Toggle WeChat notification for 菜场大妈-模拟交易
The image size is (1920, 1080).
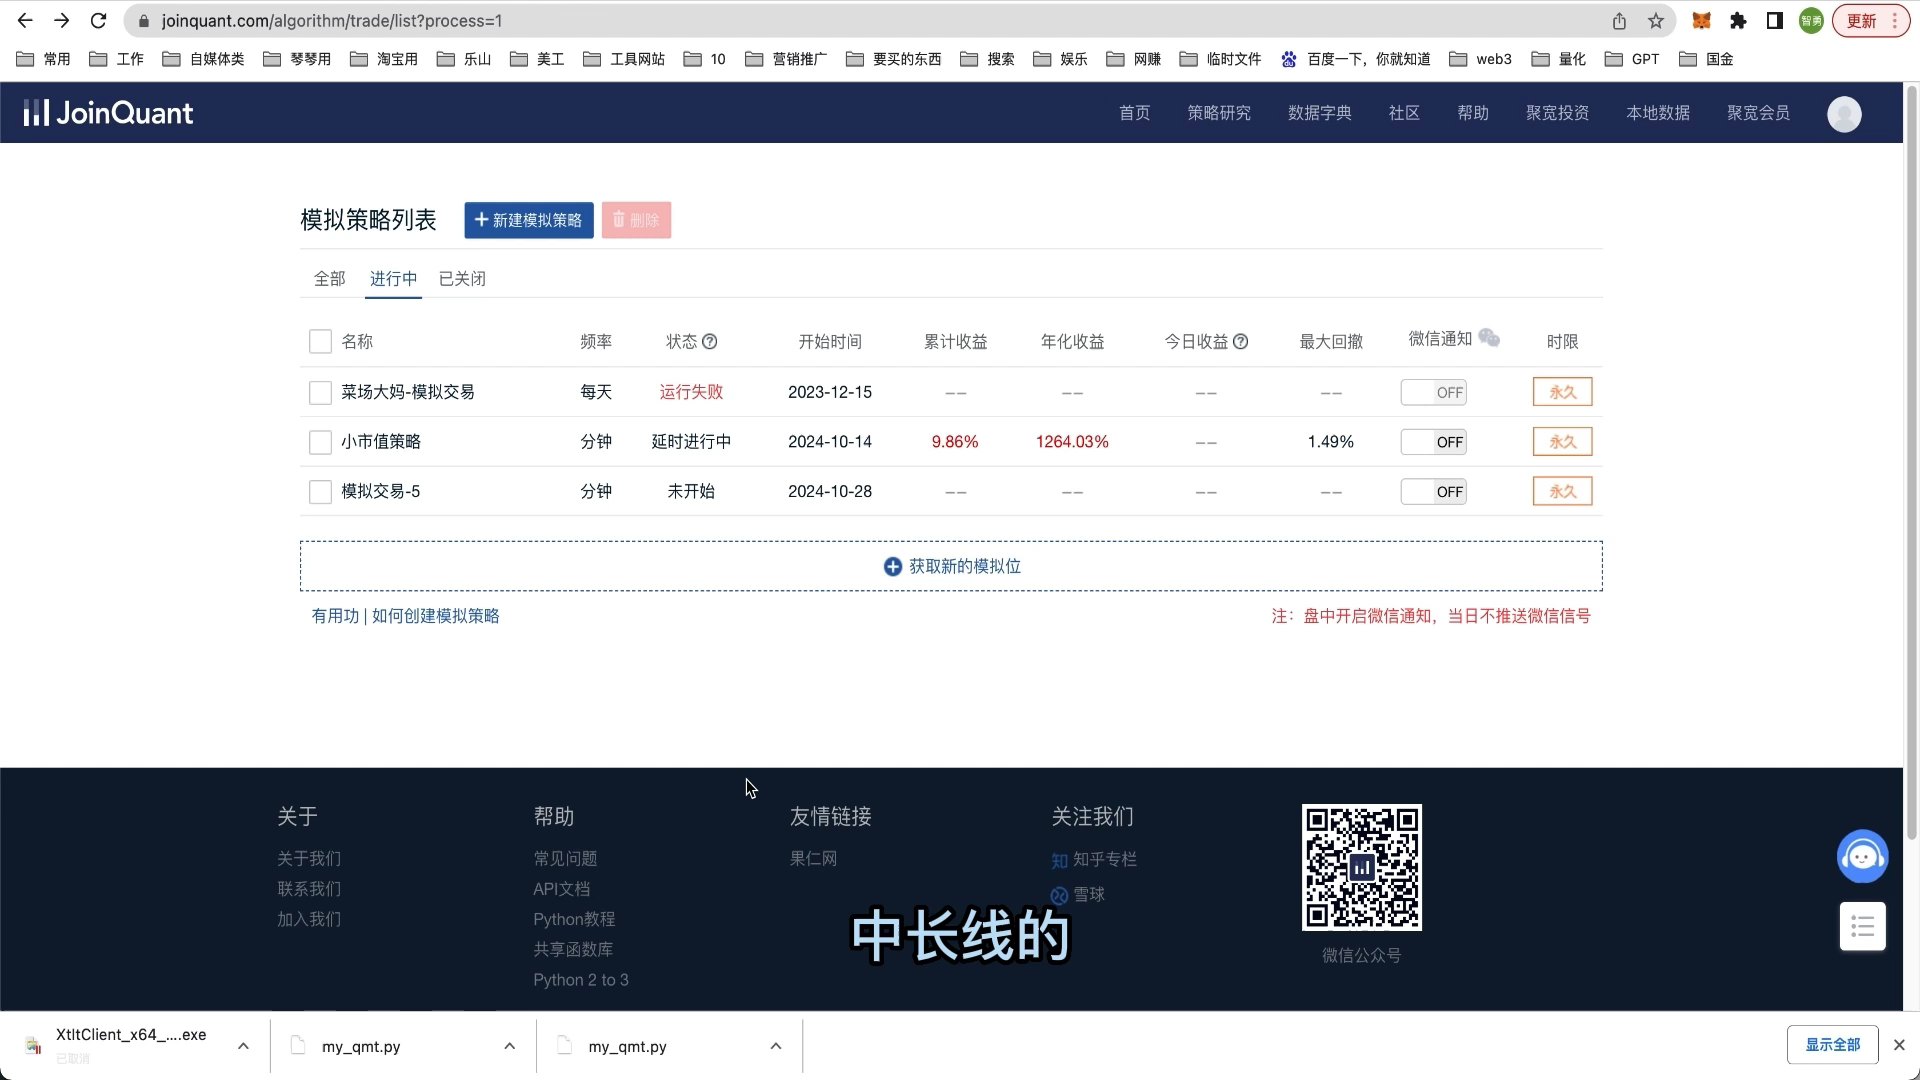pos(1433,392)
